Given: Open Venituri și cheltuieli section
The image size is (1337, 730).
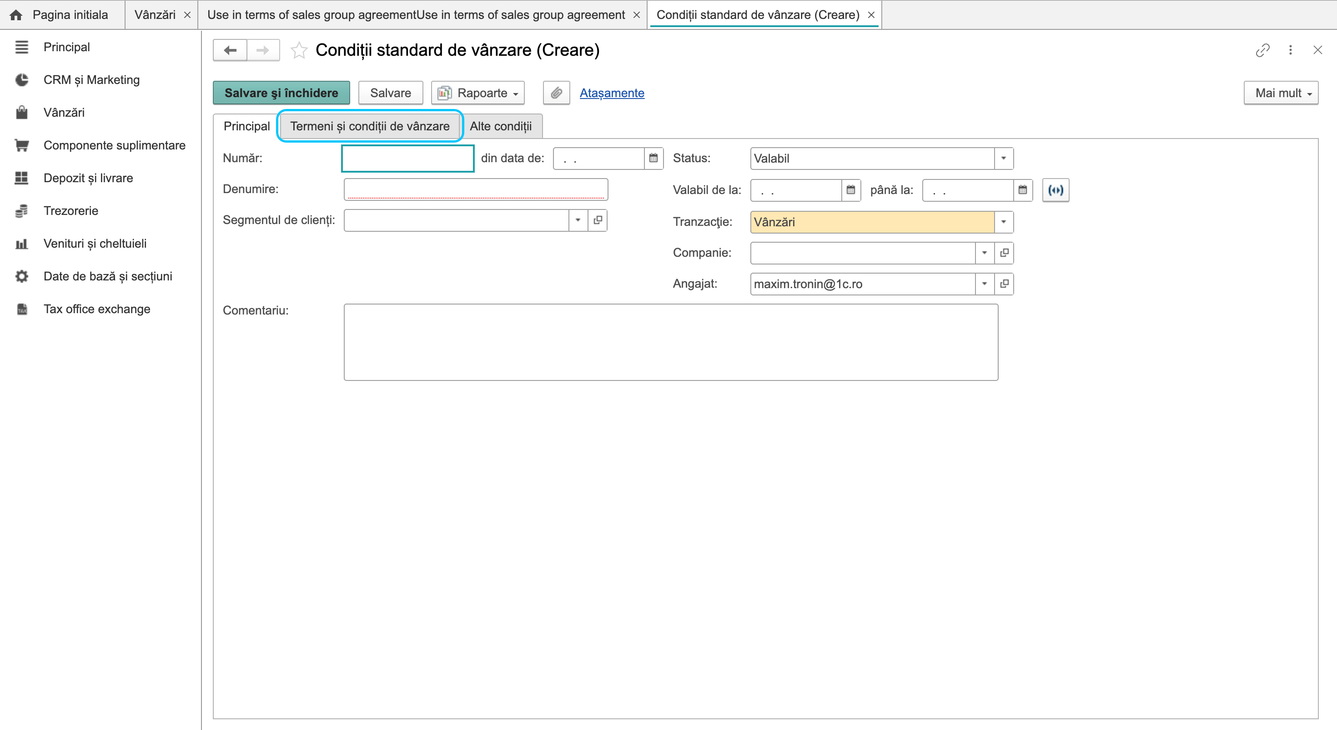Looking at the screenshot, I should point(100,244).
